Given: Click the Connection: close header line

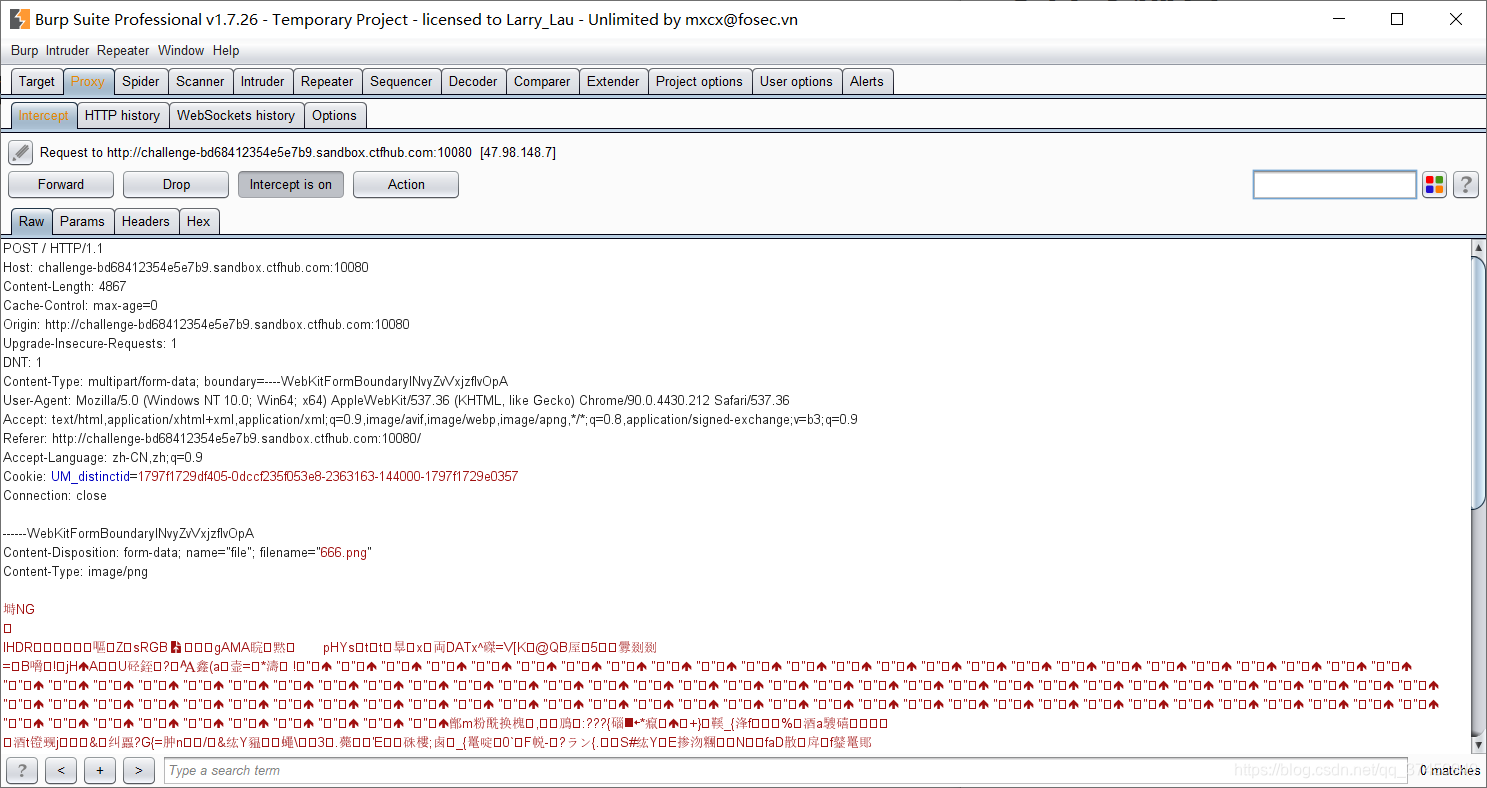Looking at the screenshot, I should coord(55,495).
